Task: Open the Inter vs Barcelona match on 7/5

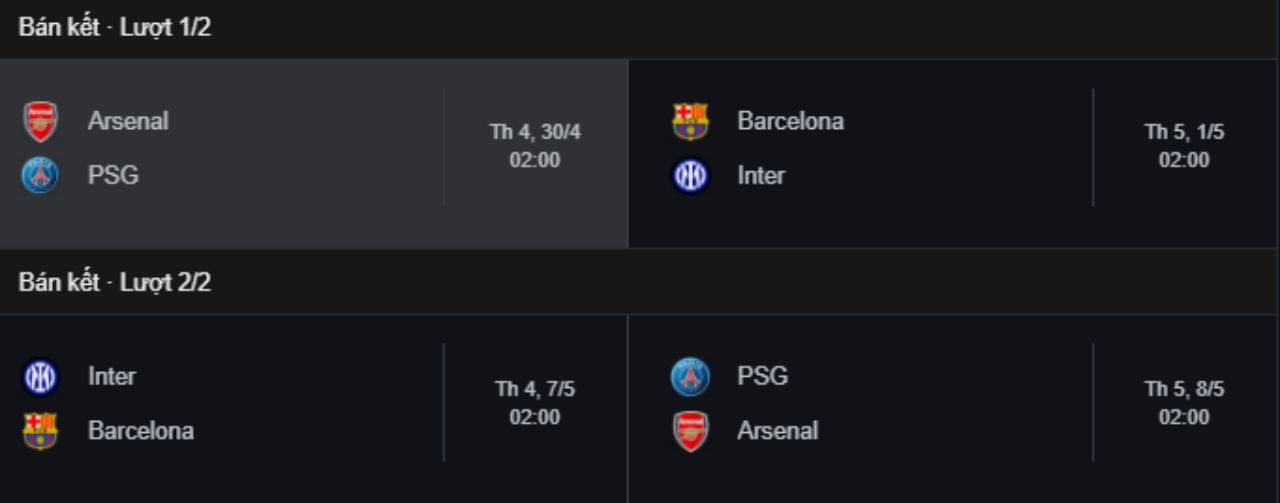Action: pos(314,409)
